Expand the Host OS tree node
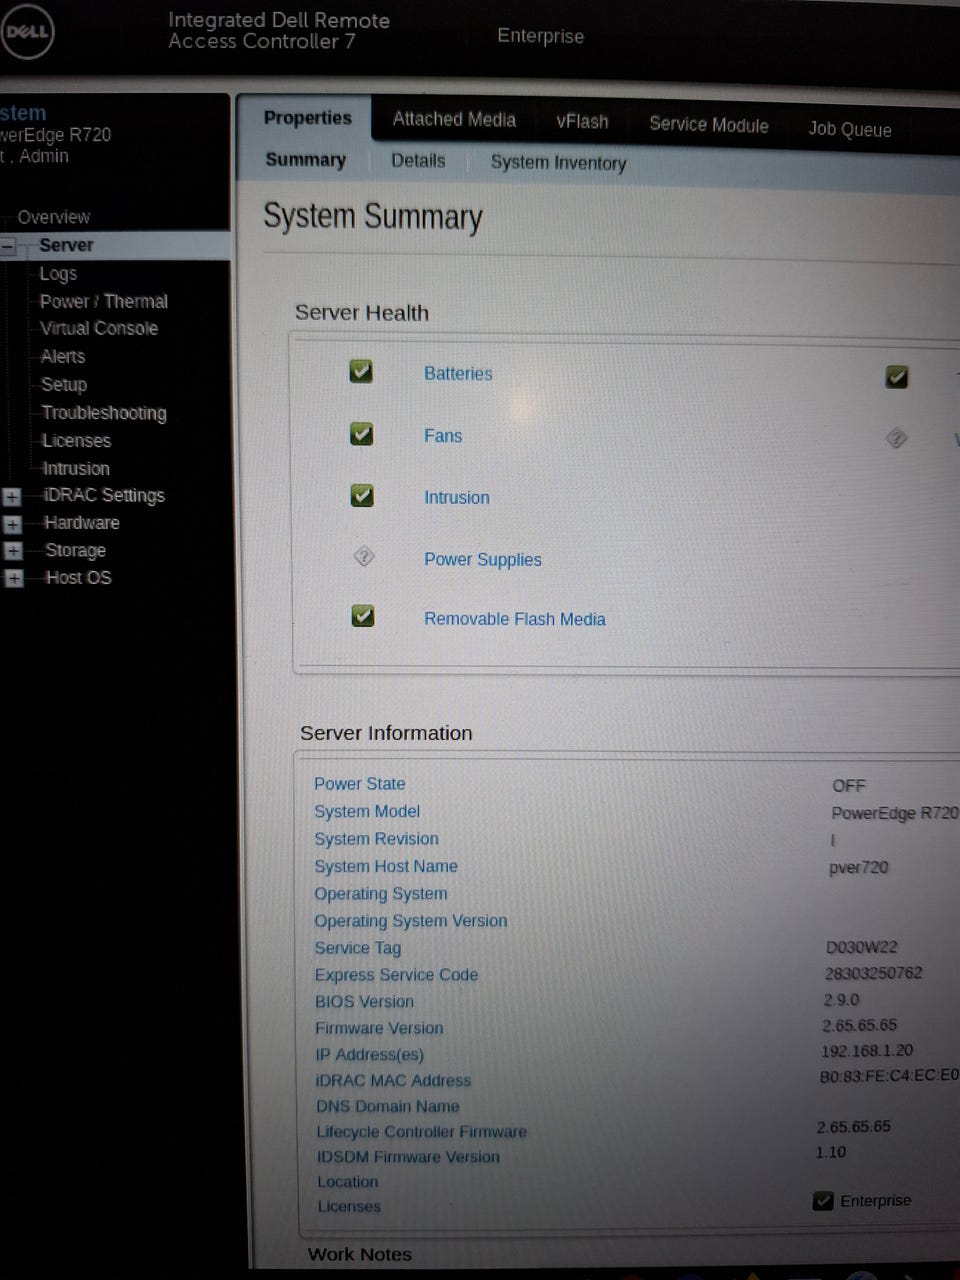 (13, 578)
